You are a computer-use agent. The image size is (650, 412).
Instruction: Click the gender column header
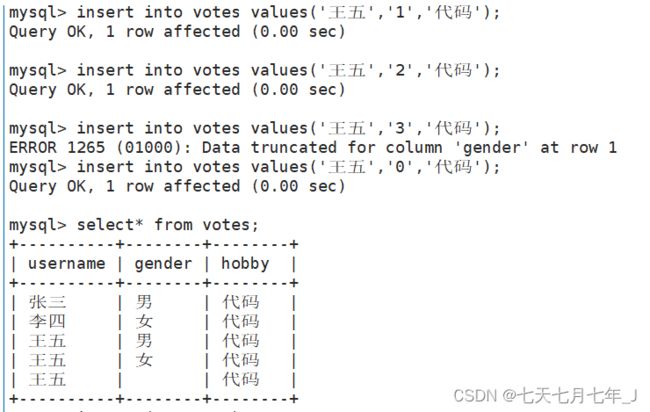pyautogui.click(x=163, y=264)
